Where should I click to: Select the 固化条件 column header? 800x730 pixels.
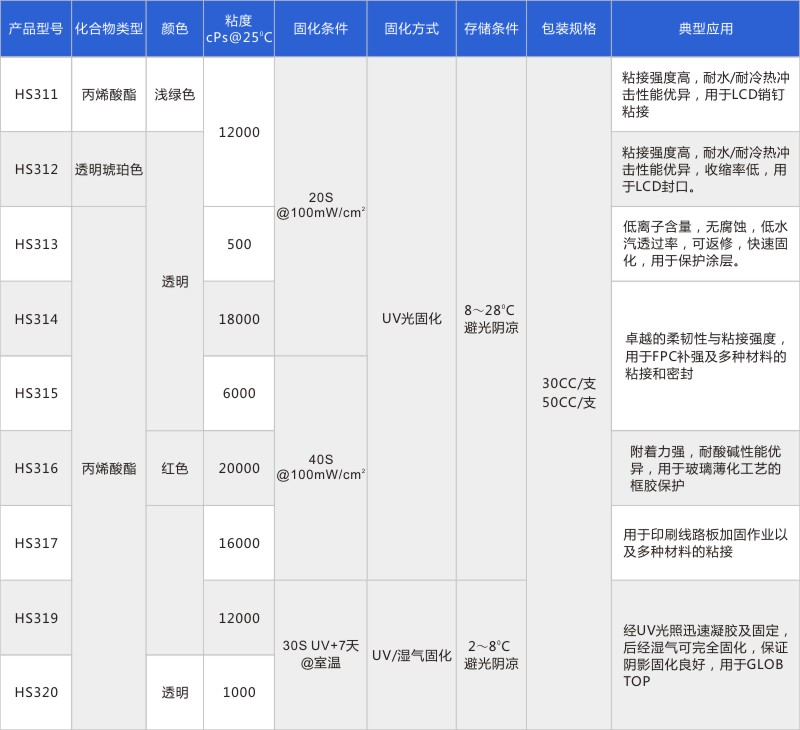pos(320,29)
